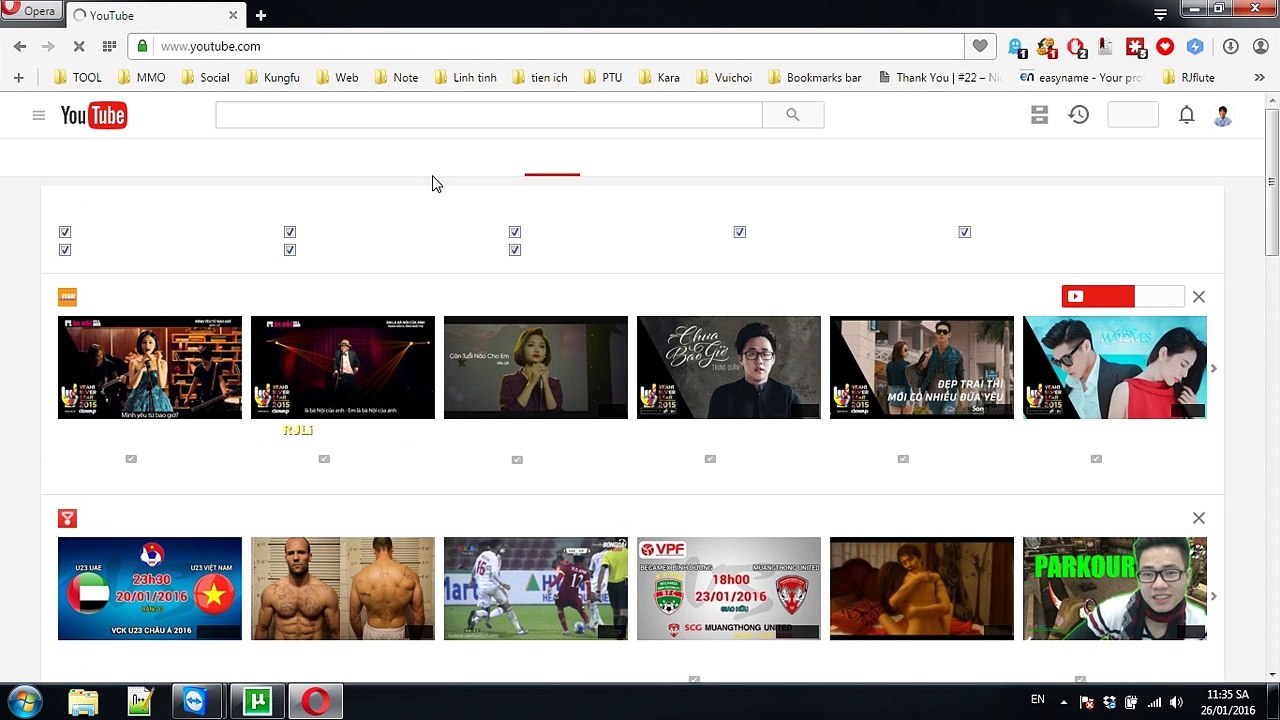Screen dimensions: 1280x720
Task: Open the Opera profile icon in the toolbar
Action: (x=1260, y=46)
